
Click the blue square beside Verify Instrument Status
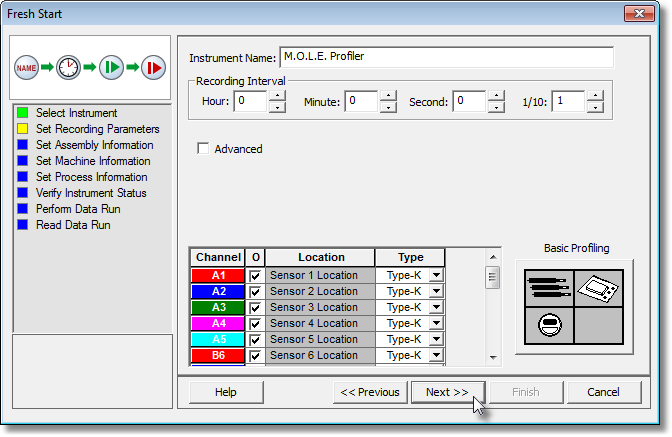point(23,193)
